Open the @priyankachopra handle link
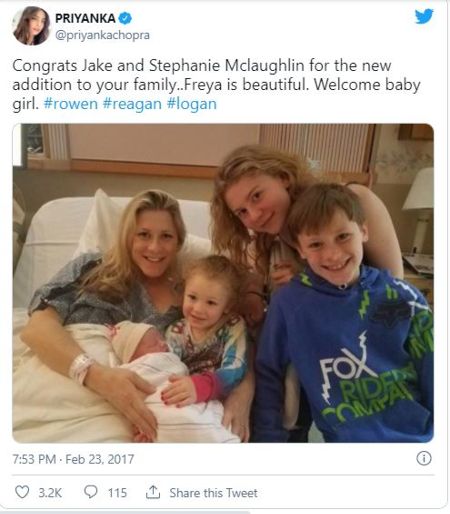 (x=102, y=35)
